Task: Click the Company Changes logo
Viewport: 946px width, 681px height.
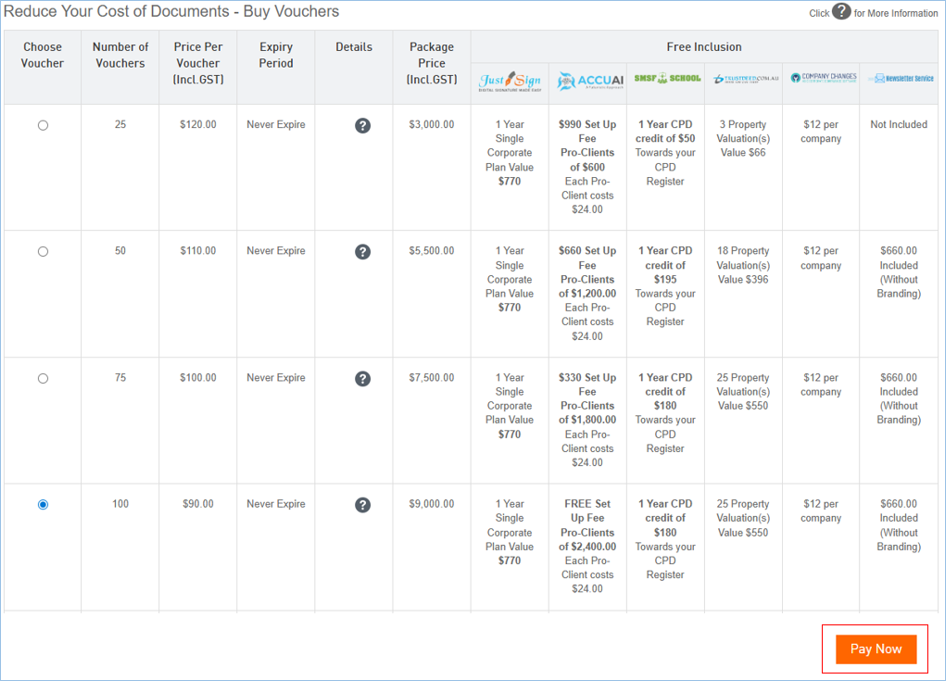Action: click(x=821, y=78)
